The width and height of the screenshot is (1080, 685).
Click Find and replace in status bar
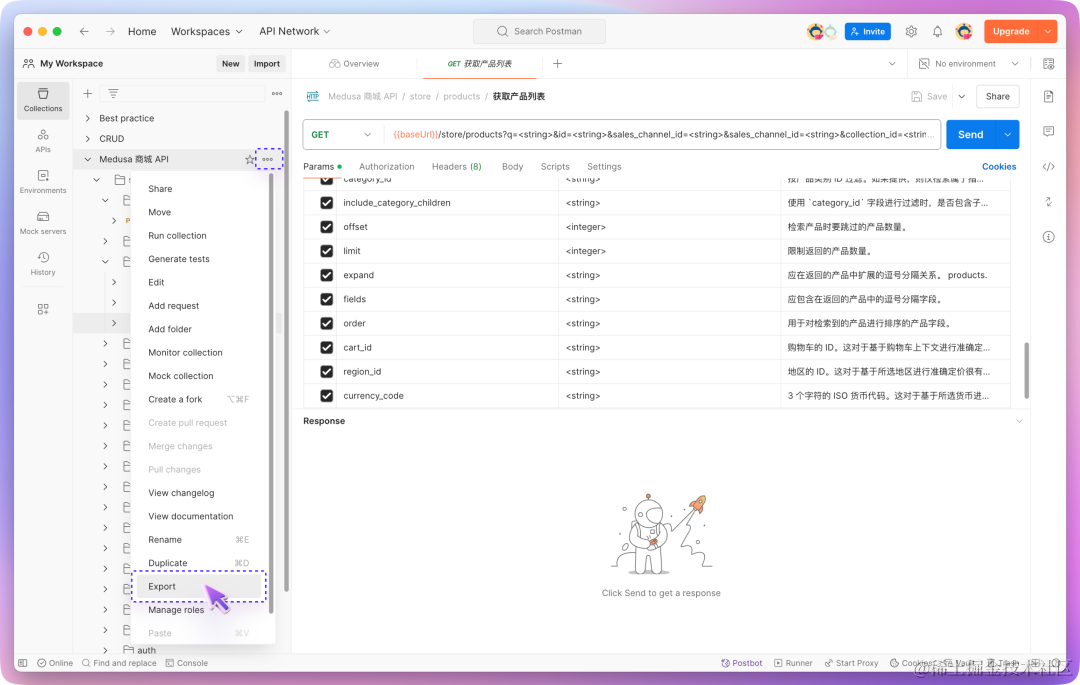click(119, 663)
